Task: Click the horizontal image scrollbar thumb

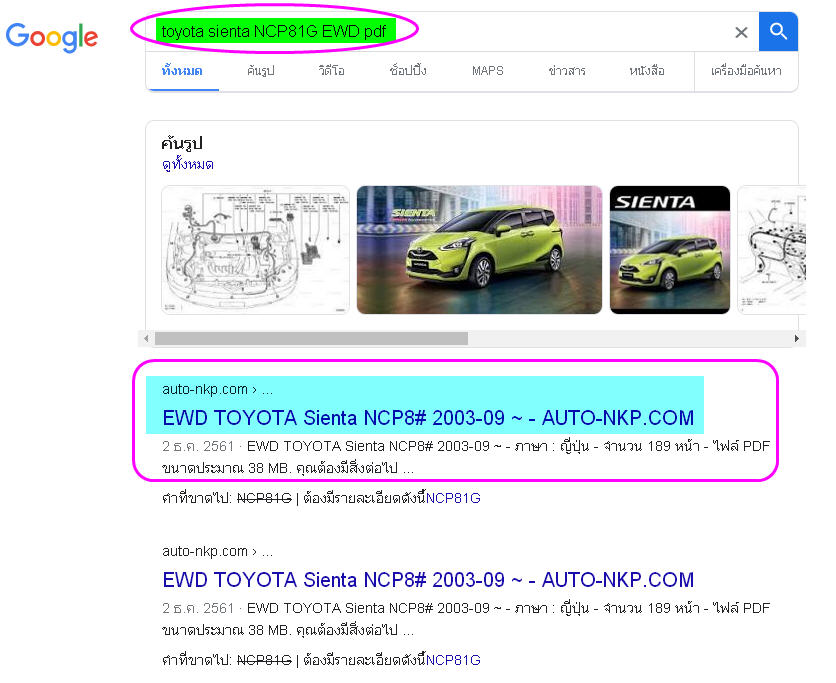Action: pyautogui.click(x=311, y=339)
